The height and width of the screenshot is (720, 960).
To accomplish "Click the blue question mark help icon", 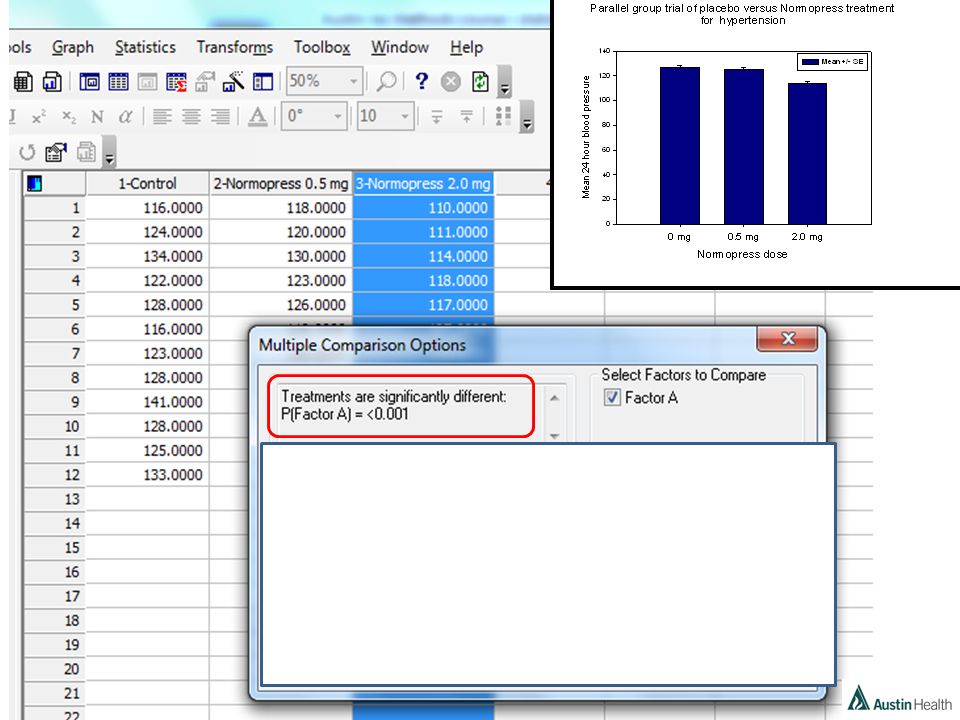I will pyautogui.click(x=421, y=81).
